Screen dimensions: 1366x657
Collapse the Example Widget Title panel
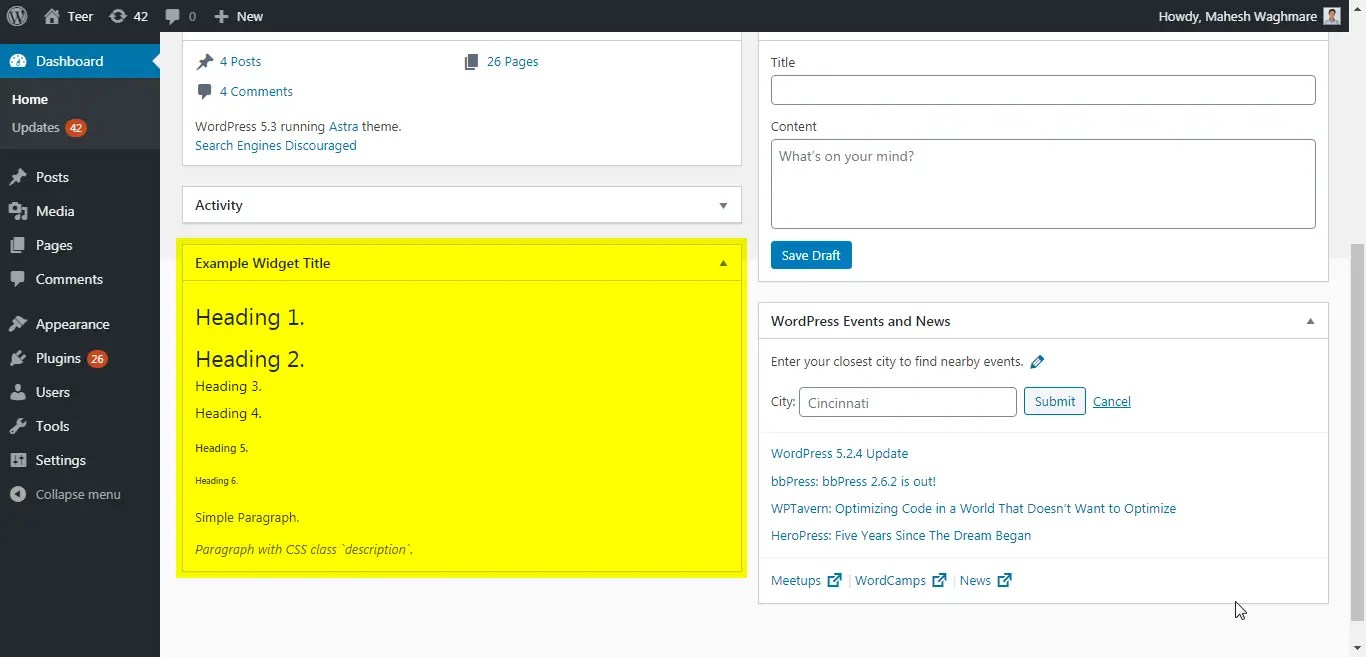point(722,262)
